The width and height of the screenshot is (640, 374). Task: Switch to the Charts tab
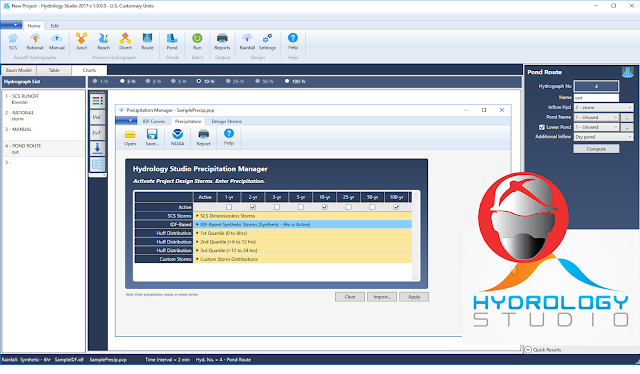(x=89, y=70)
